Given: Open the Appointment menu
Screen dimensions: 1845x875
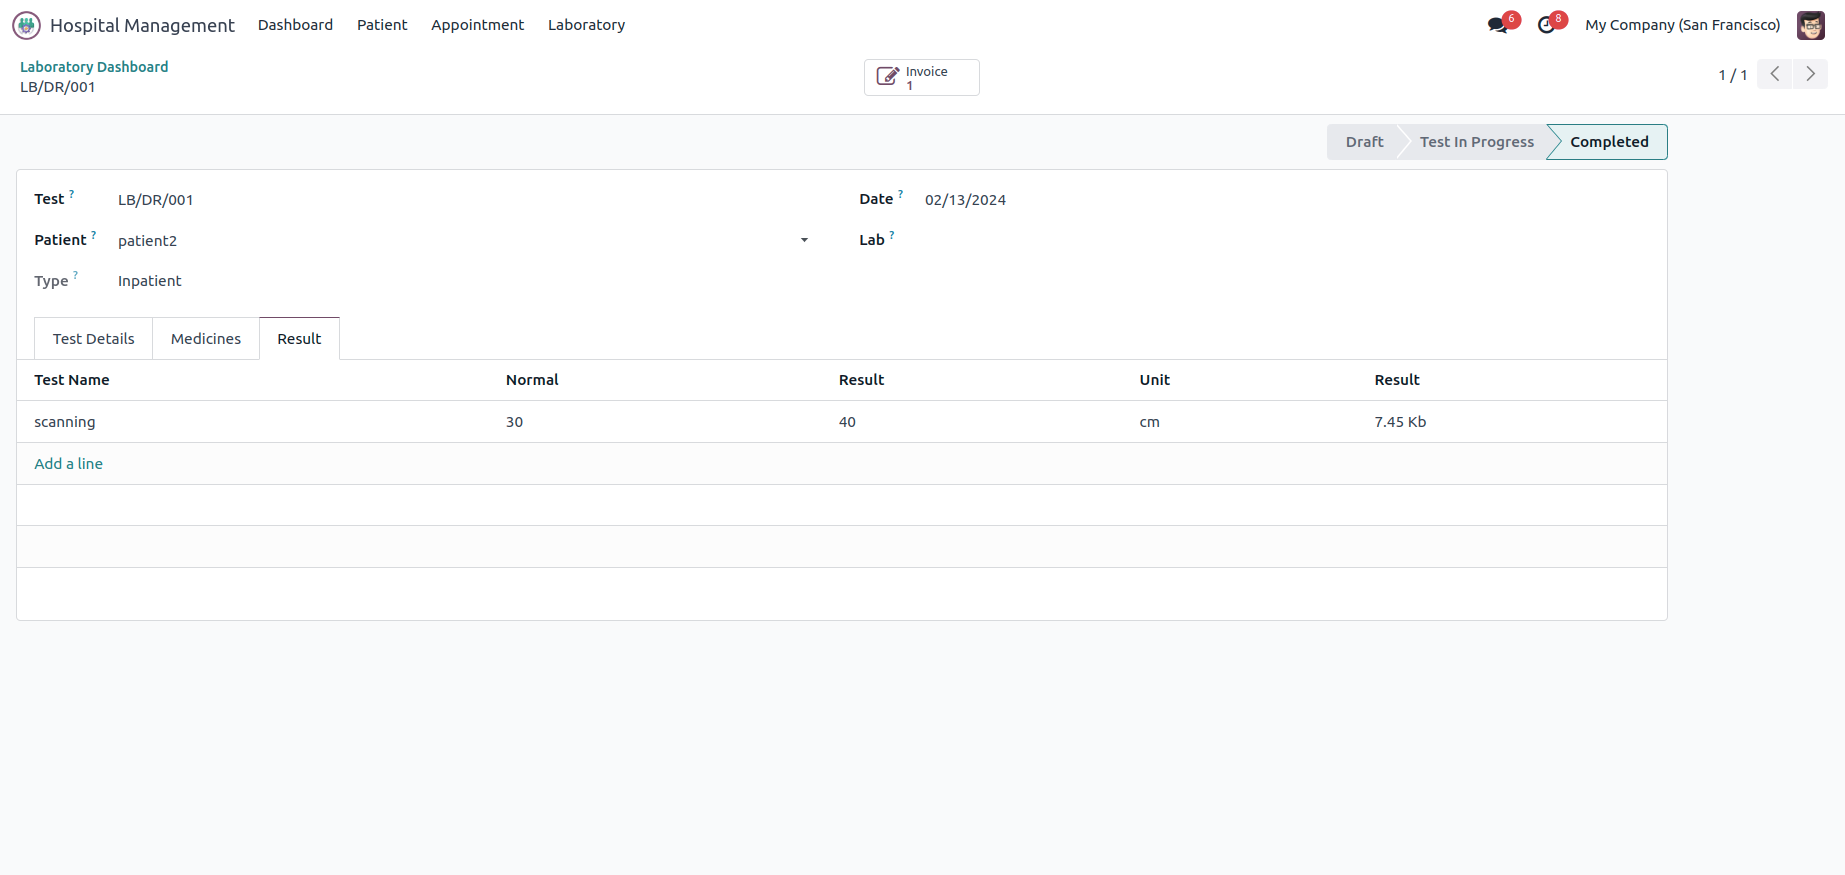Looking at the screenshot, I should [x=477, y=25].
